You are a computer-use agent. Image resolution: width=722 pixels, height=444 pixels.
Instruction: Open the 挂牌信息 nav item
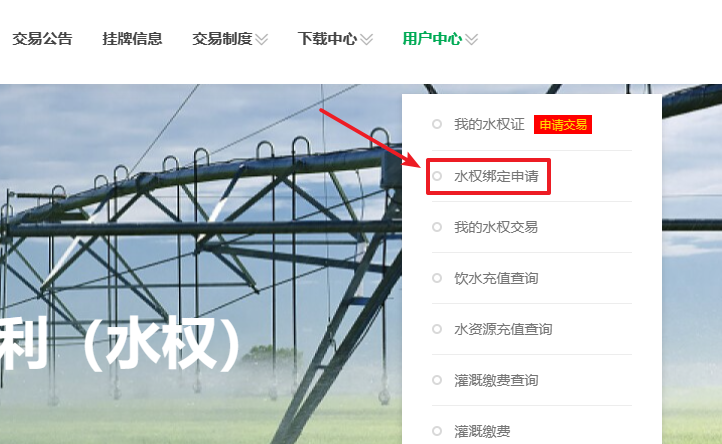(132, 39)
